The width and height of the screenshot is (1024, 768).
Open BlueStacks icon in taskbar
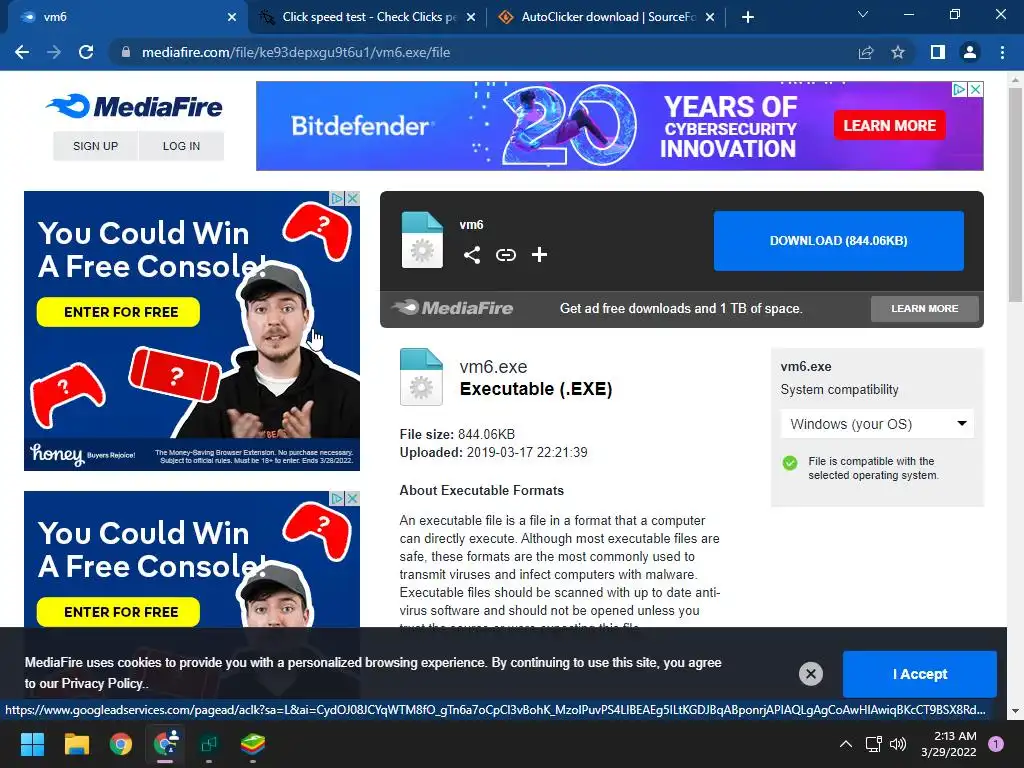[x=253, y=744]
